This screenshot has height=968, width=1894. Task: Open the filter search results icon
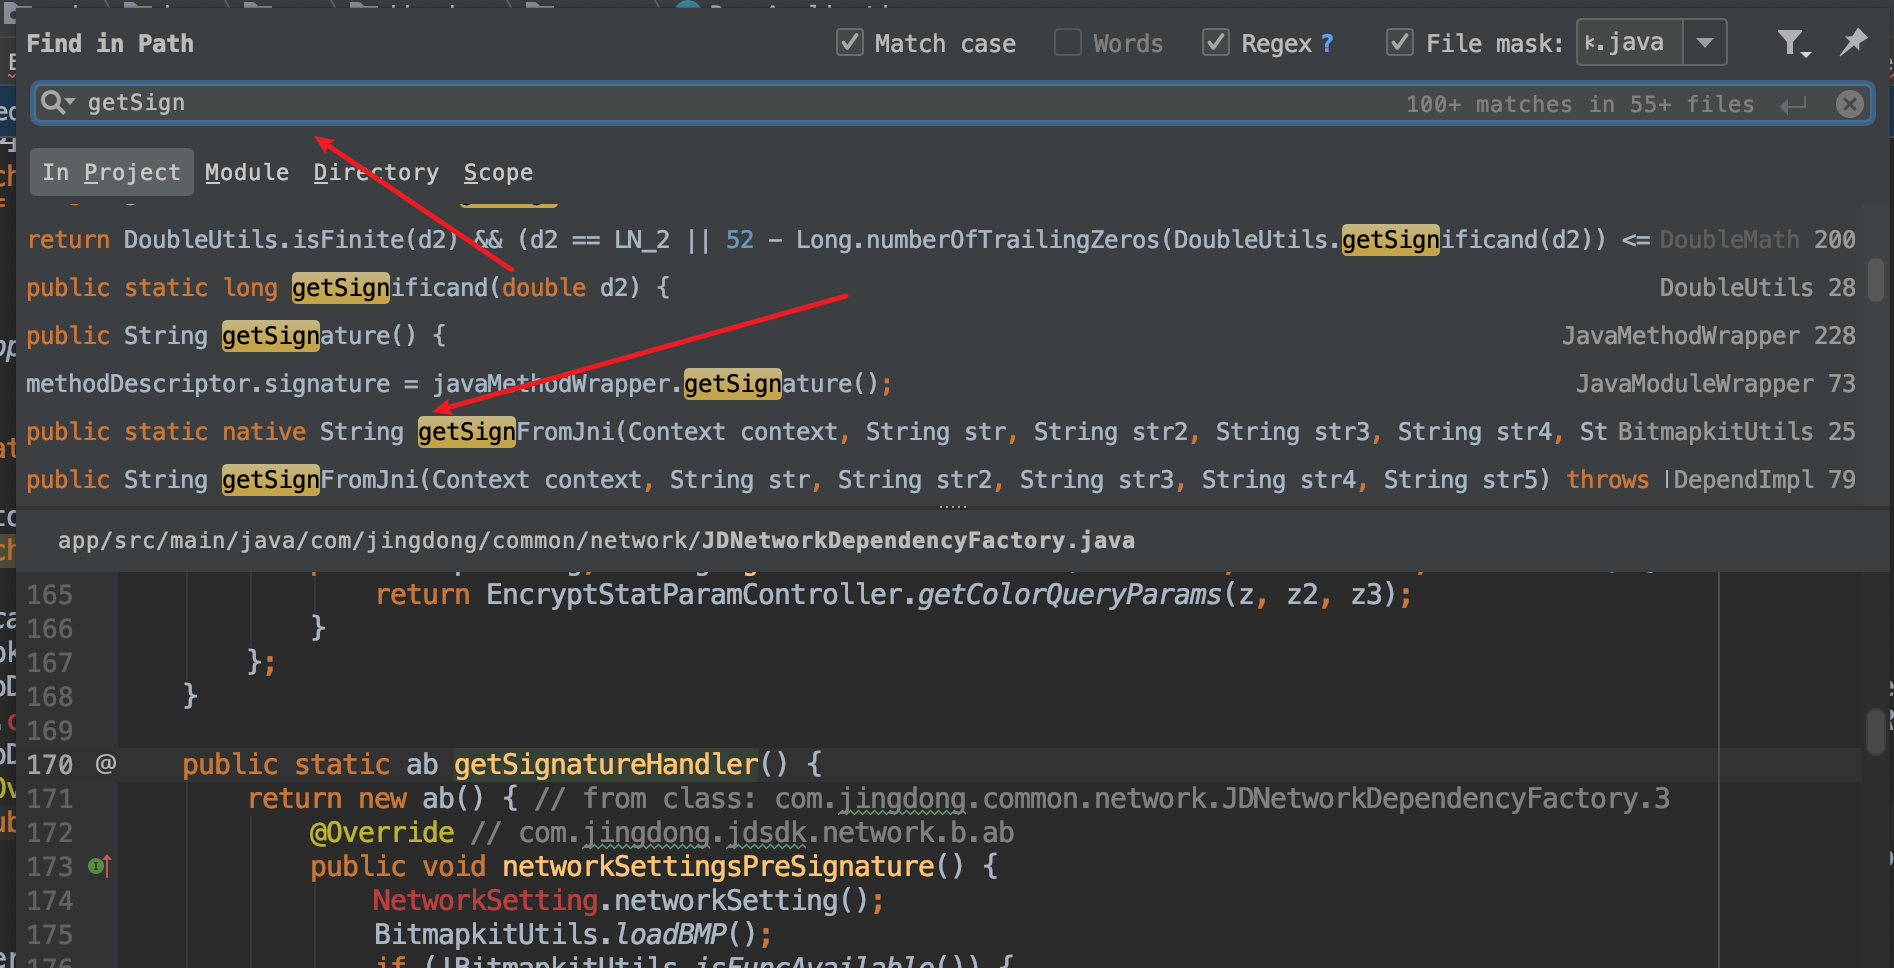coord(1793,43)
